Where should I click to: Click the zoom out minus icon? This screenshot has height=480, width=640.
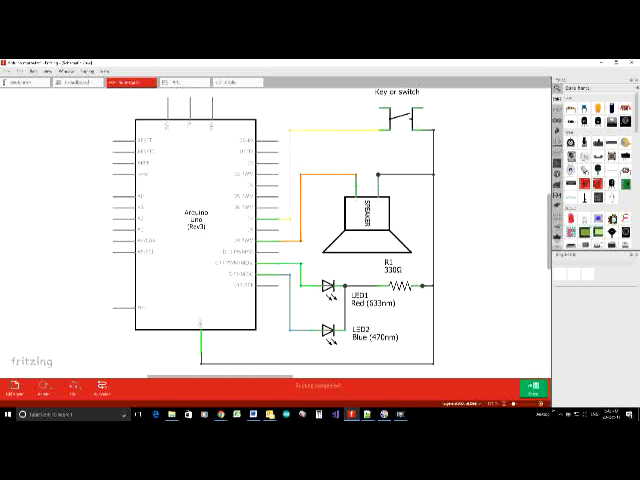[x=504, y=404]
